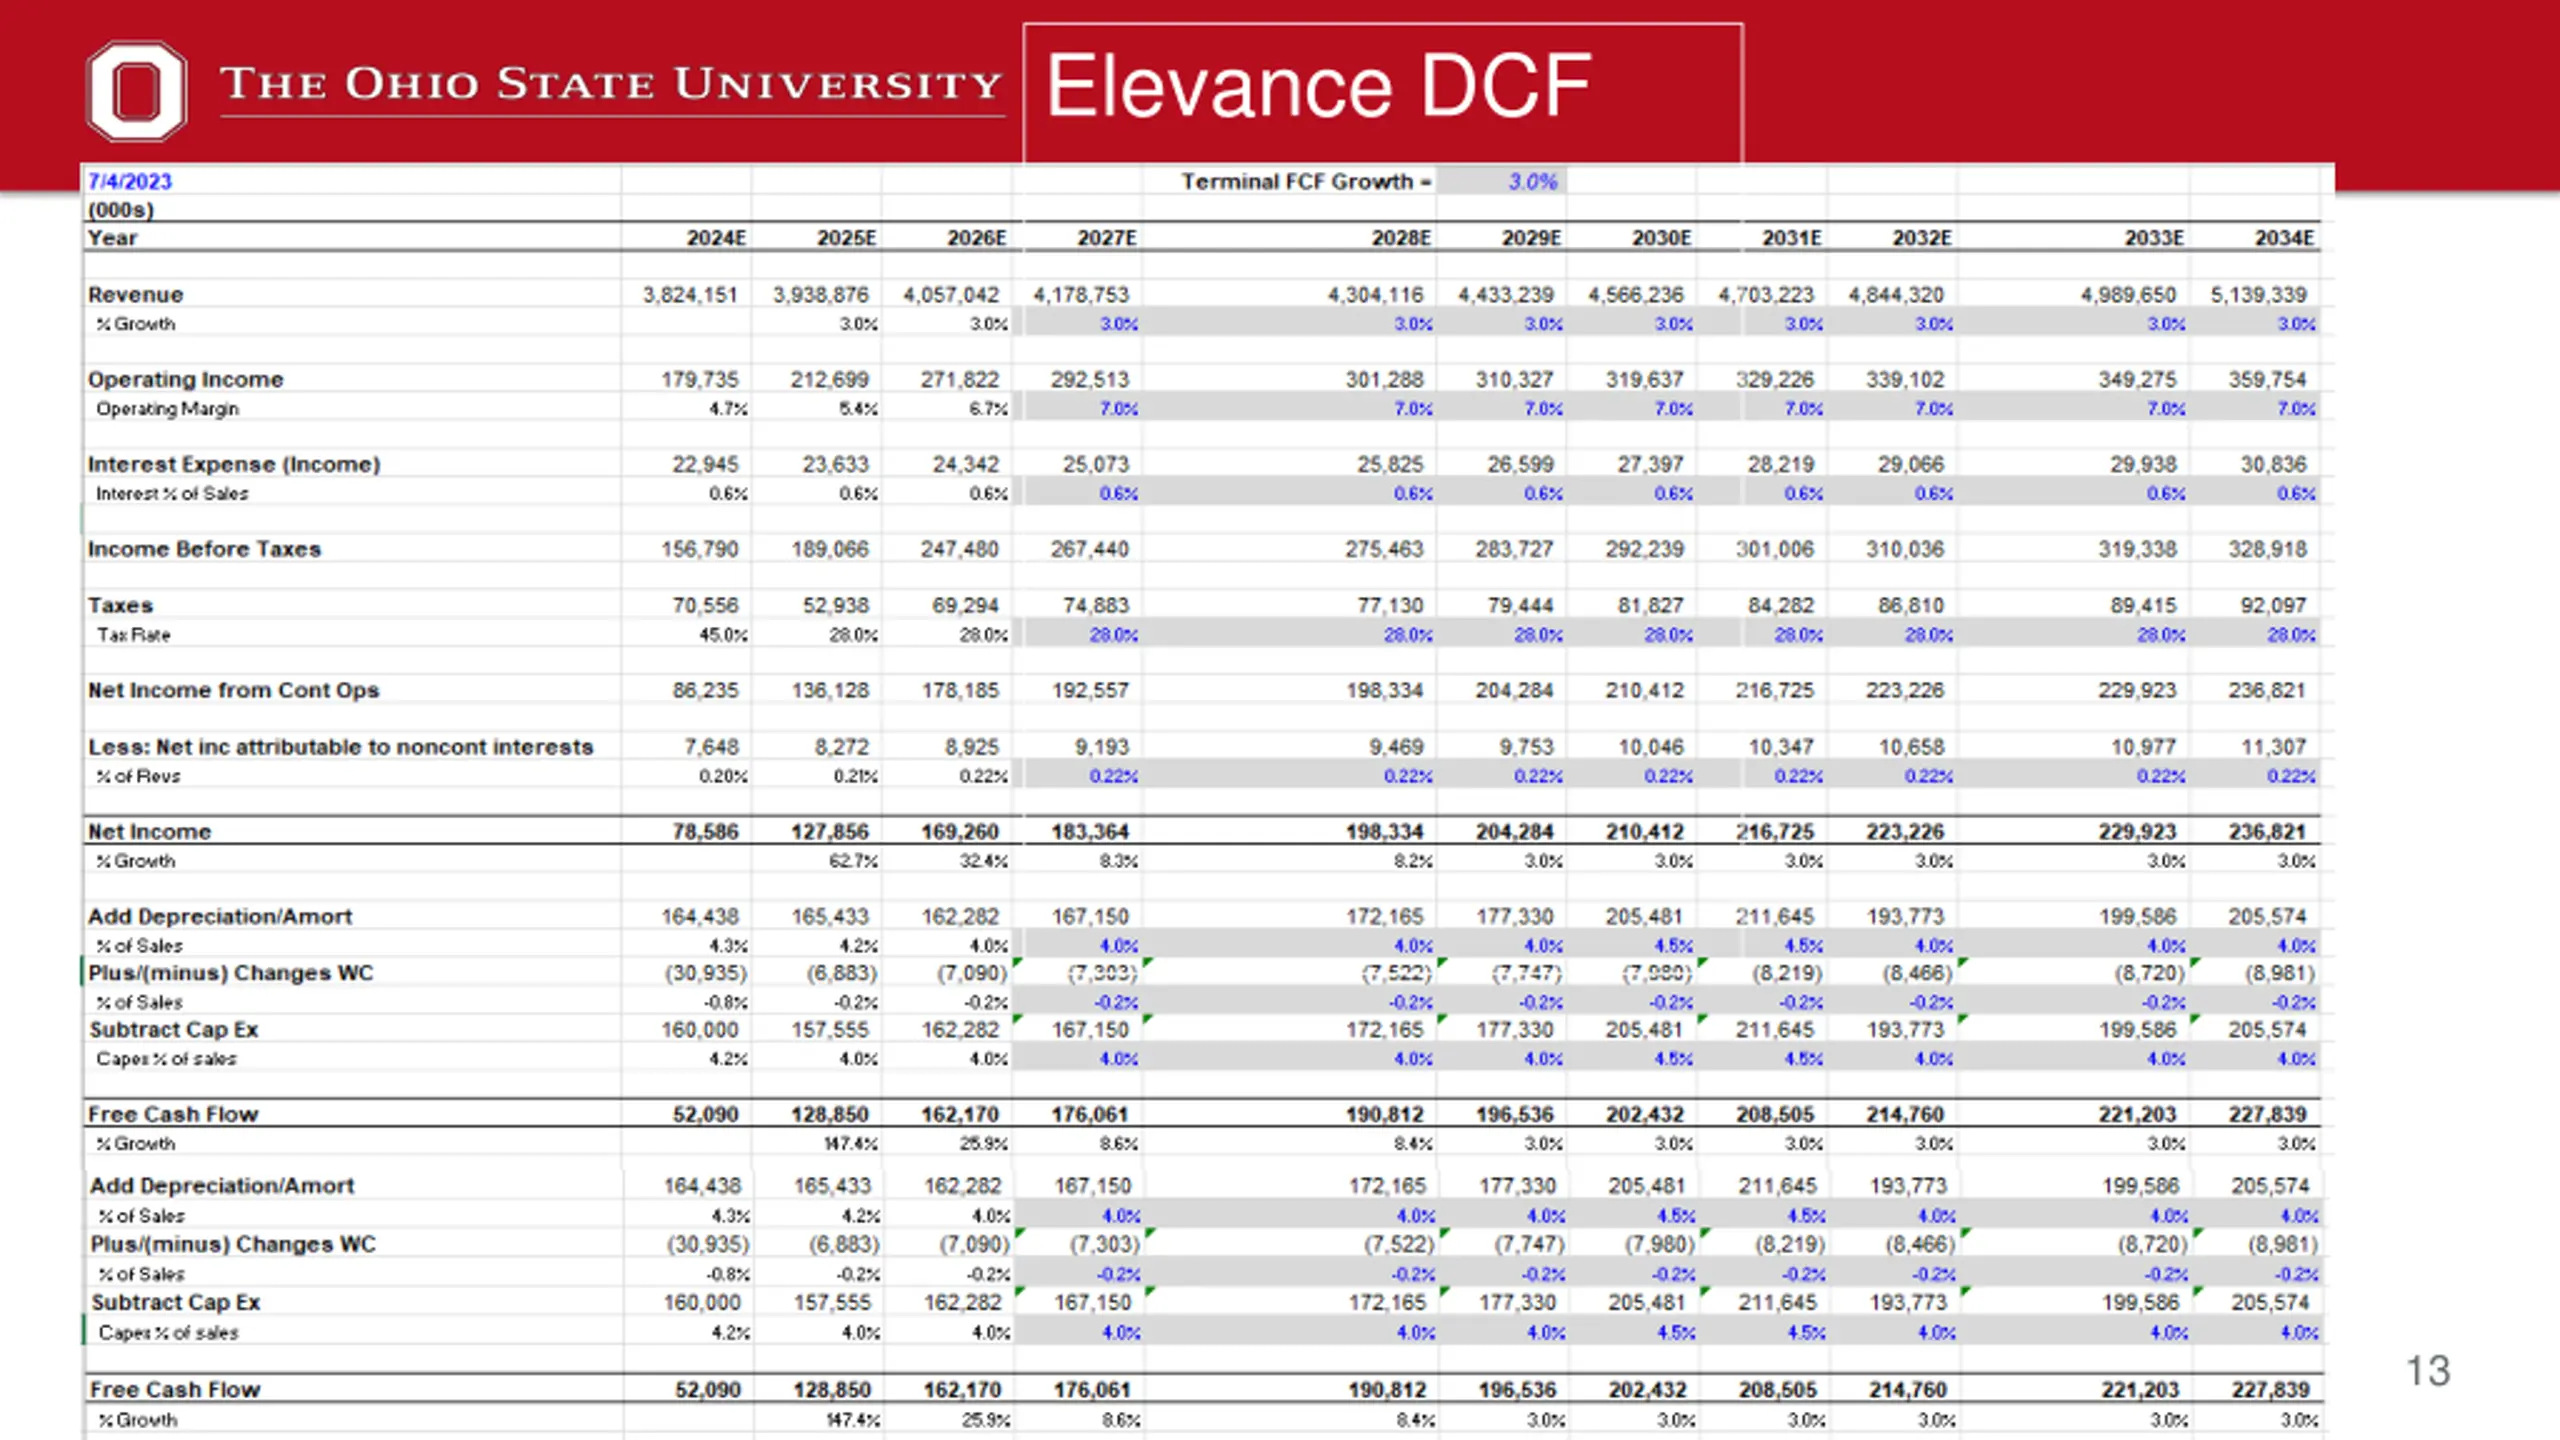The image size is (2560, 1440).
Task: Click bold net income value 78,586
Action: coord(705,832)
